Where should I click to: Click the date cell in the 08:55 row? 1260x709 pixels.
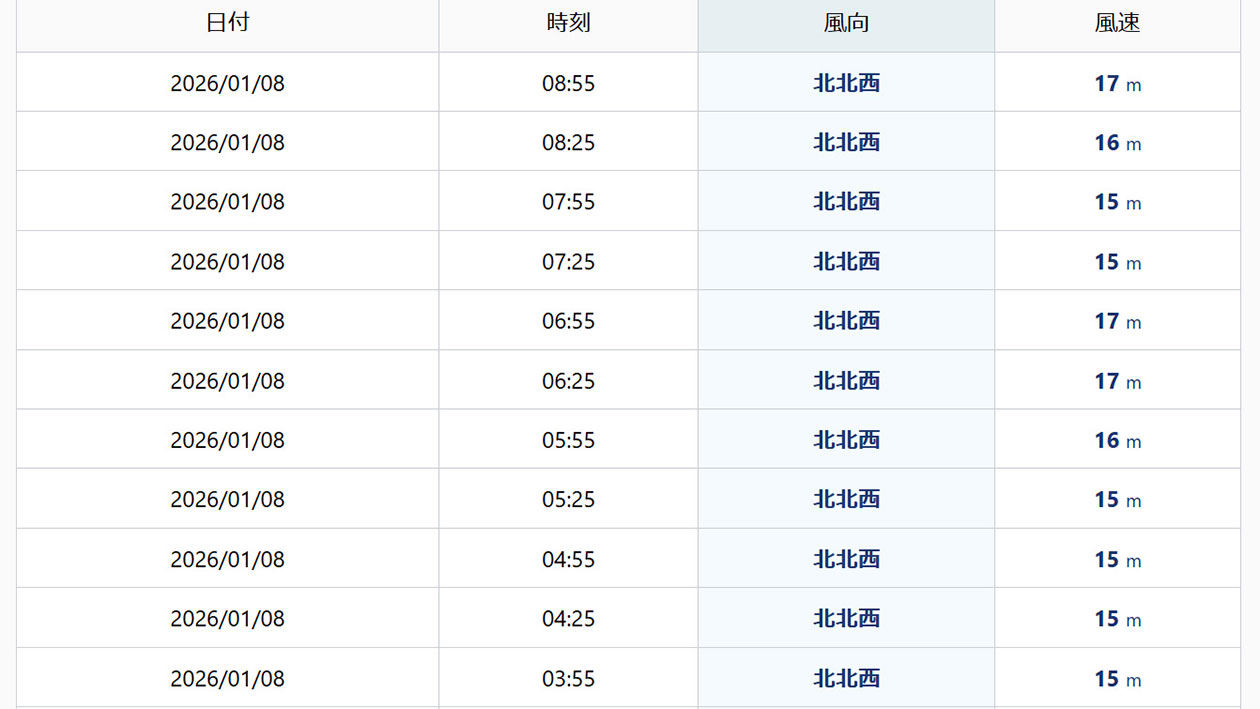[227, 83]
